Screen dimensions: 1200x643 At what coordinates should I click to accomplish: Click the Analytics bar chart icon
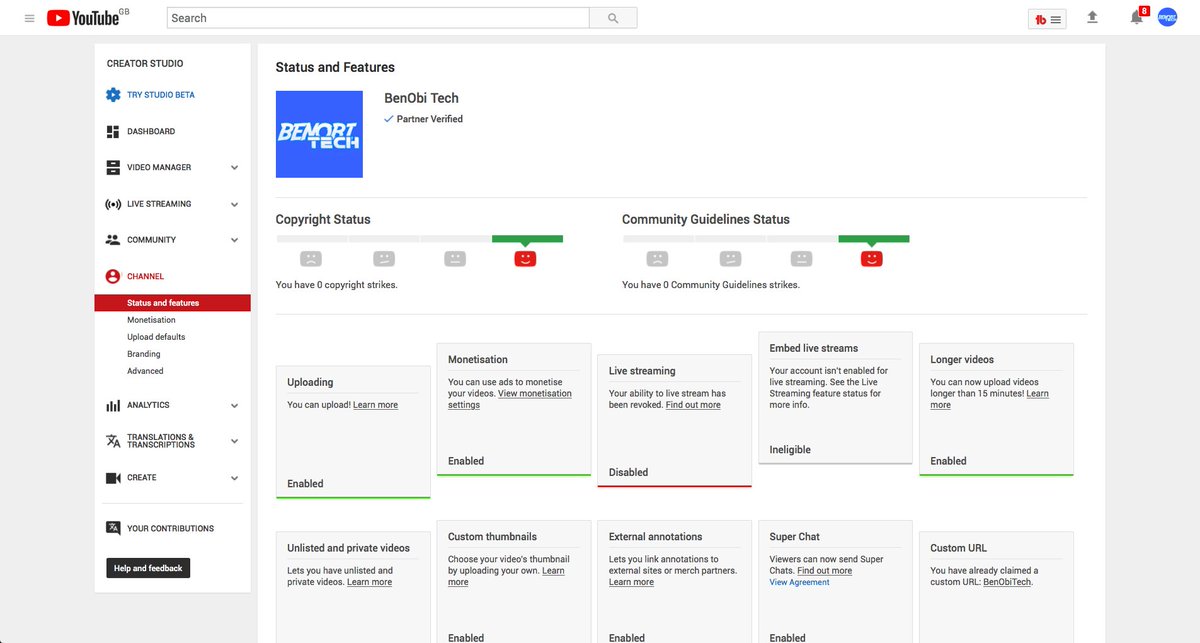113,405
